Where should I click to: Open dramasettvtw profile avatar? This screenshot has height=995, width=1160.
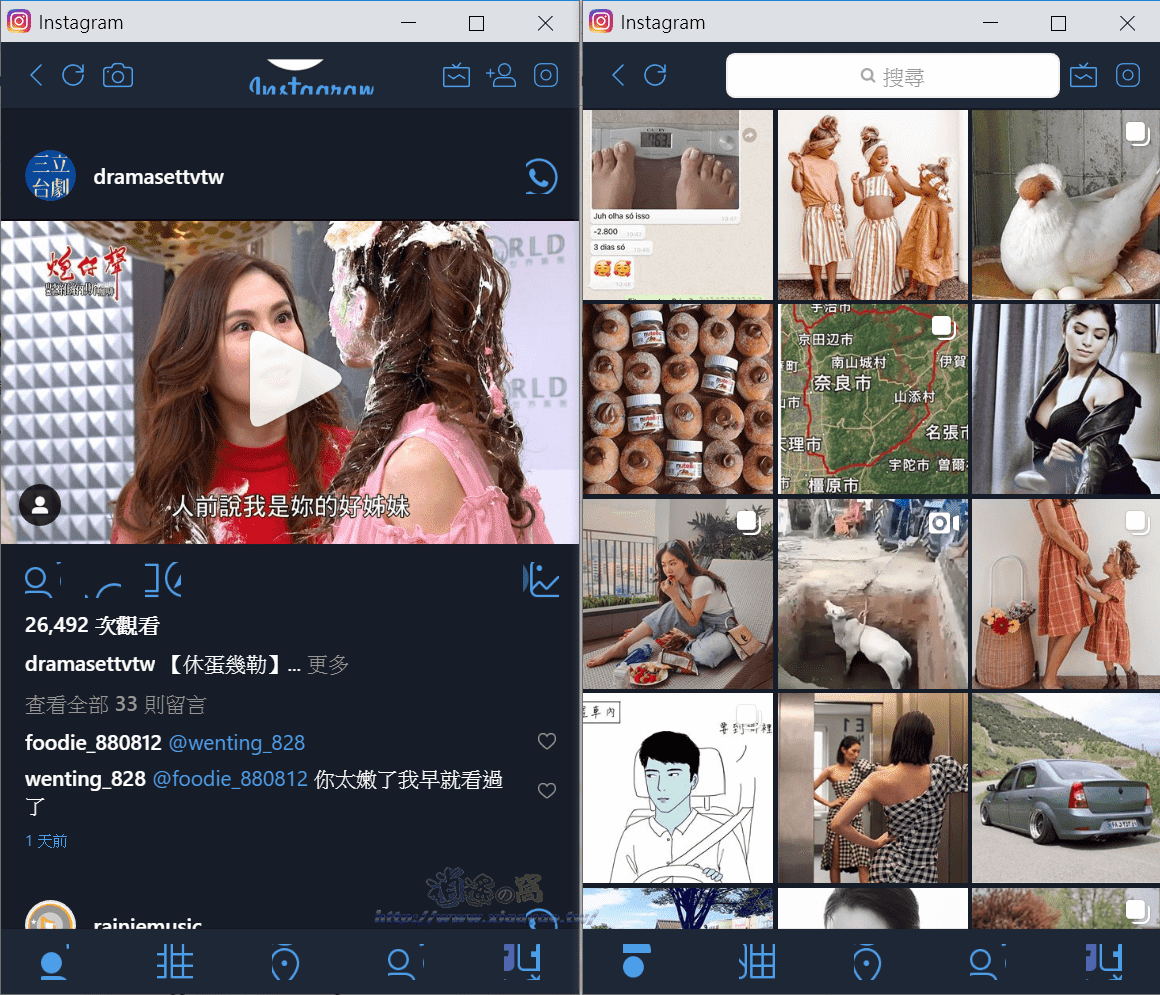pyautogui.click(x=50, y=176)
